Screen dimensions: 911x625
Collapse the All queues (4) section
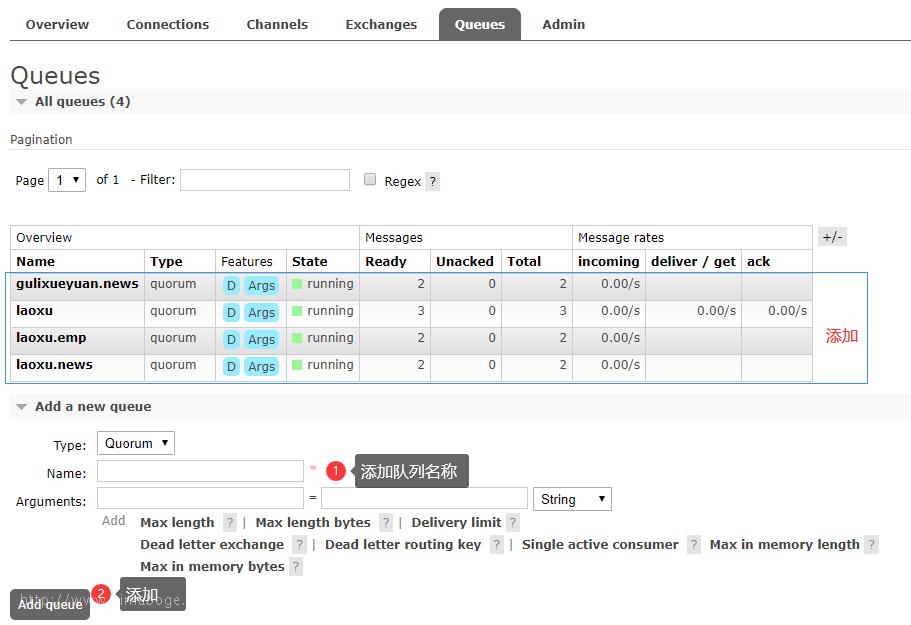click(82, 102)
